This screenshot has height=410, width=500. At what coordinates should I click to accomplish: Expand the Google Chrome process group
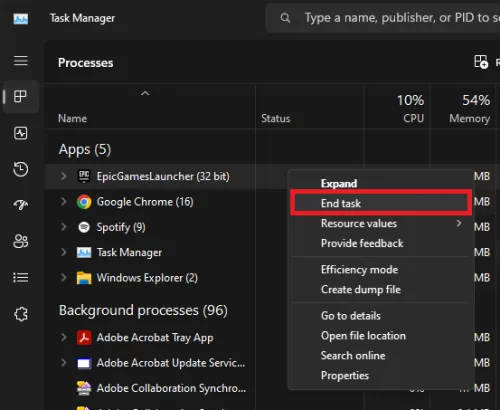[64, 201]
